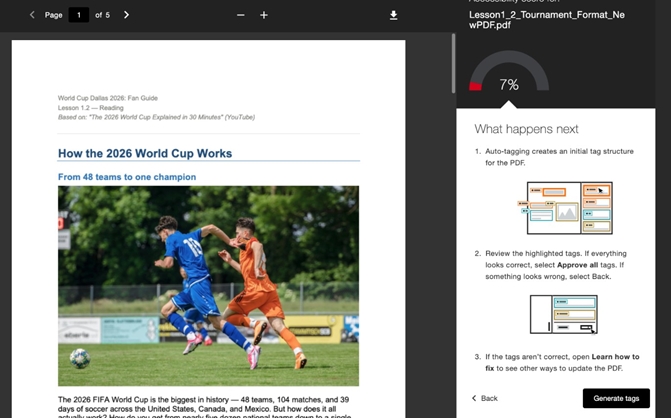Click the "What happens next" heading

click(x=526, y=129)
